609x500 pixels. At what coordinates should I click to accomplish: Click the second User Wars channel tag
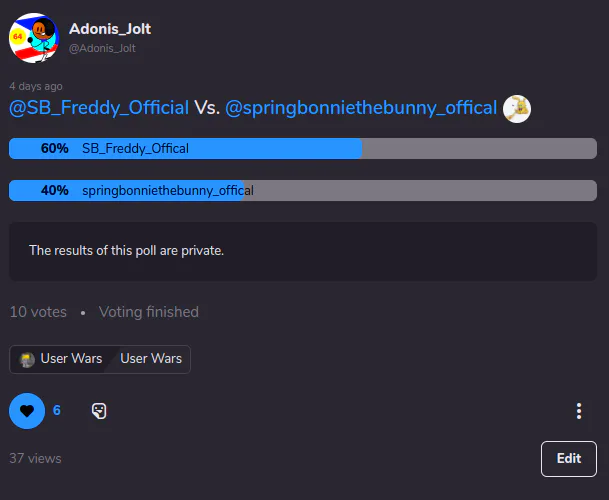151,359
